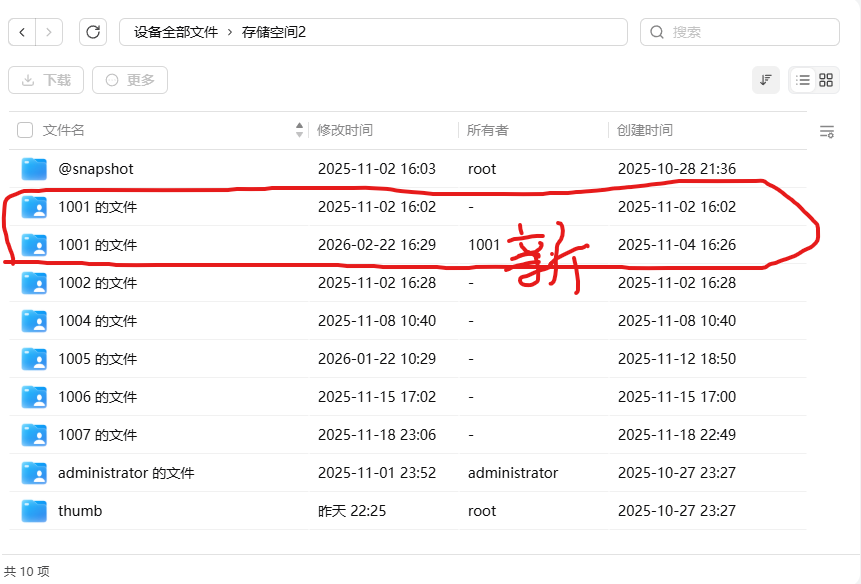Click the administrator 的文件 folder name
This screenshot has width=861, height=584.
click(126, 473)
